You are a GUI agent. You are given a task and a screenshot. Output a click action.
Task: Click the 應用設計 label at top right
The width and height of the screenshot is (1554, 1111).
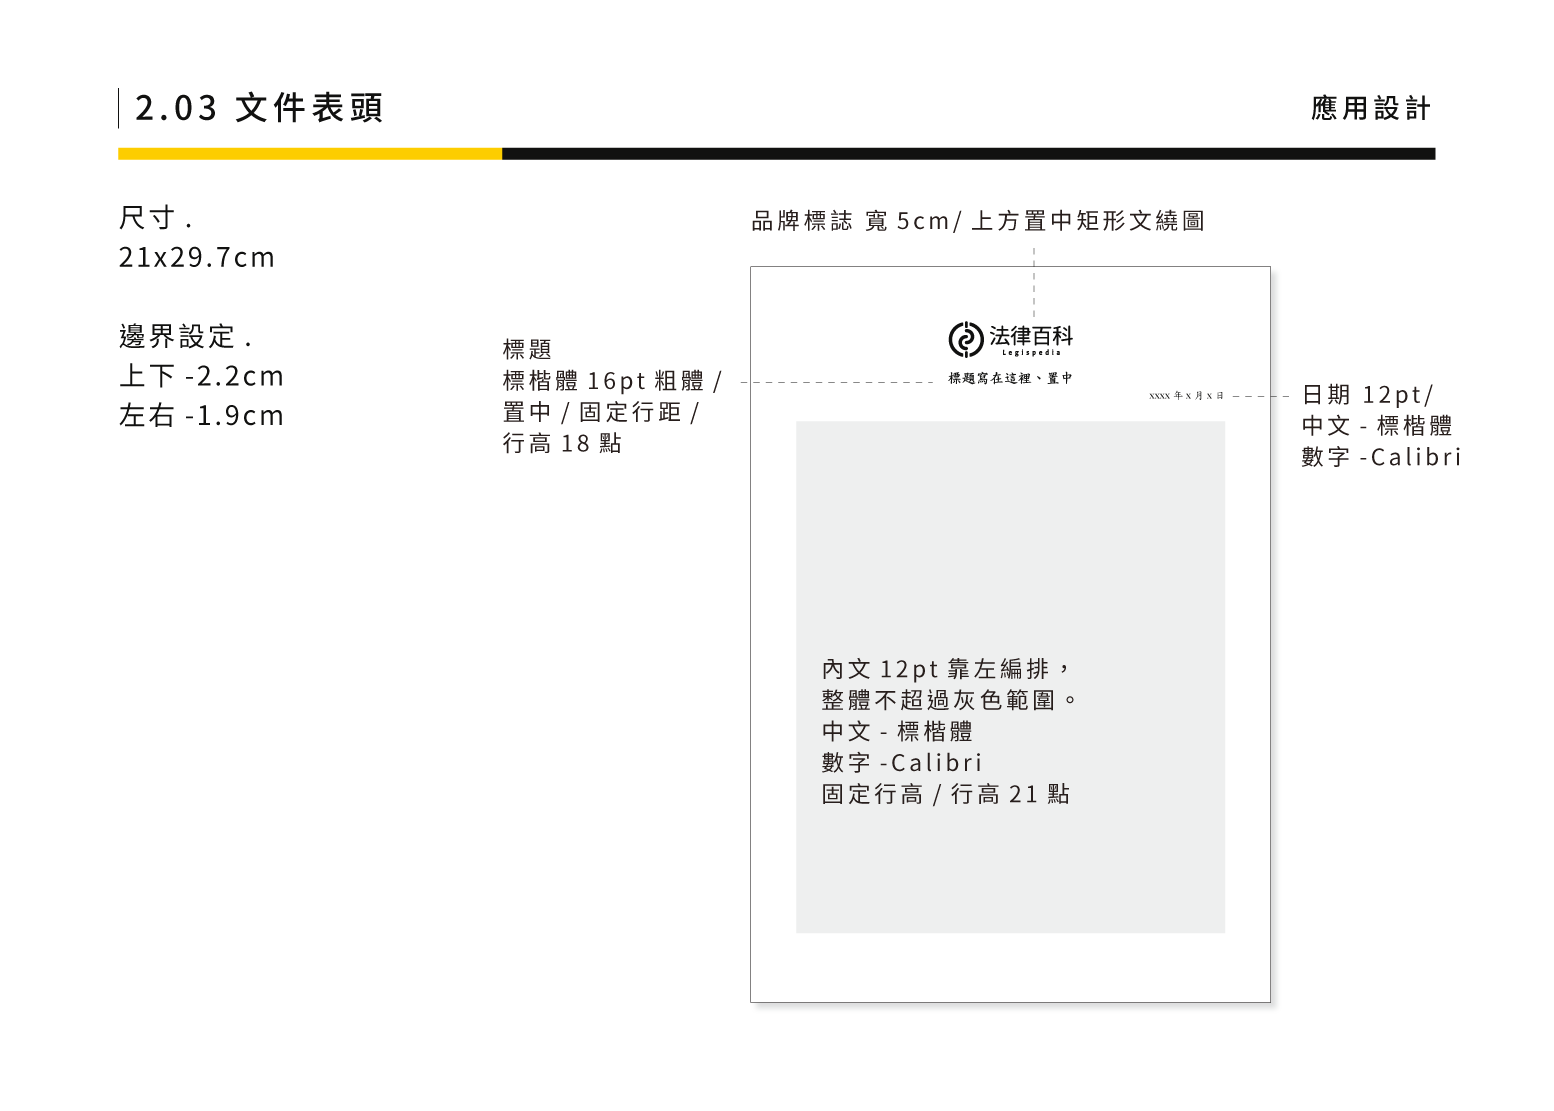[1371, 108]
